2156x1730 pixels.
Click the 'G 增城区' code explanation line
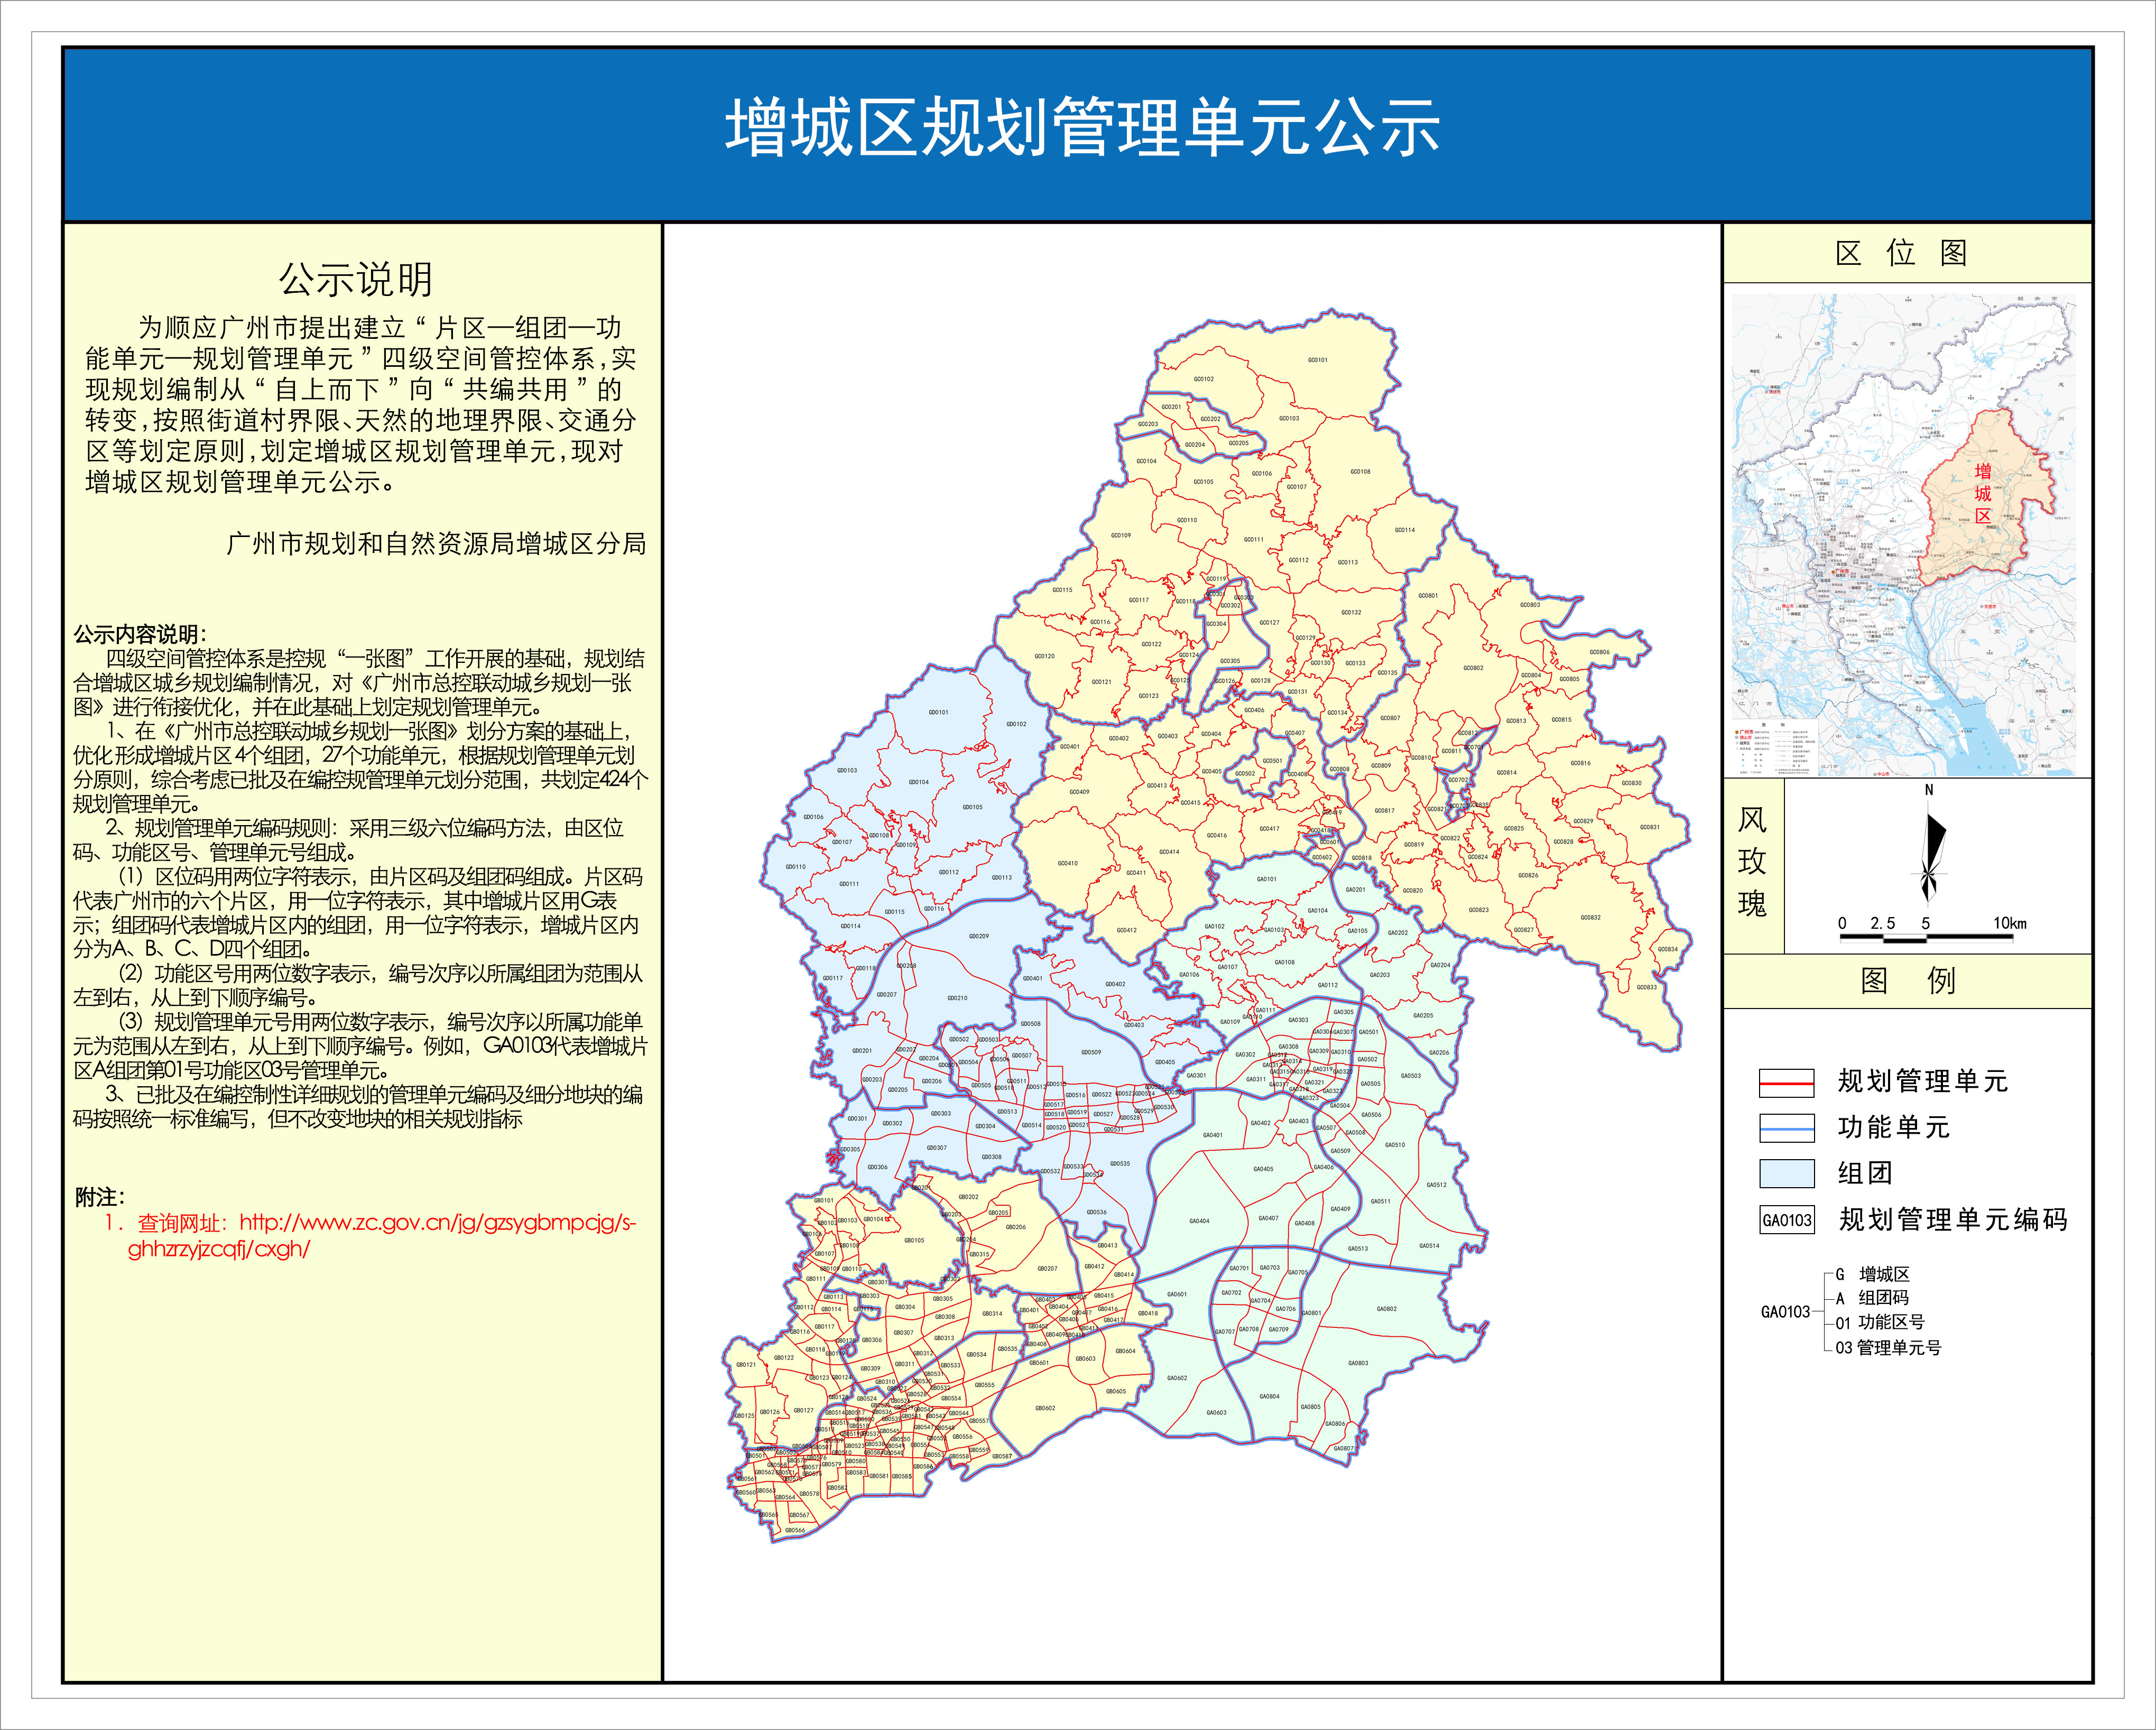(1872, 1274)
